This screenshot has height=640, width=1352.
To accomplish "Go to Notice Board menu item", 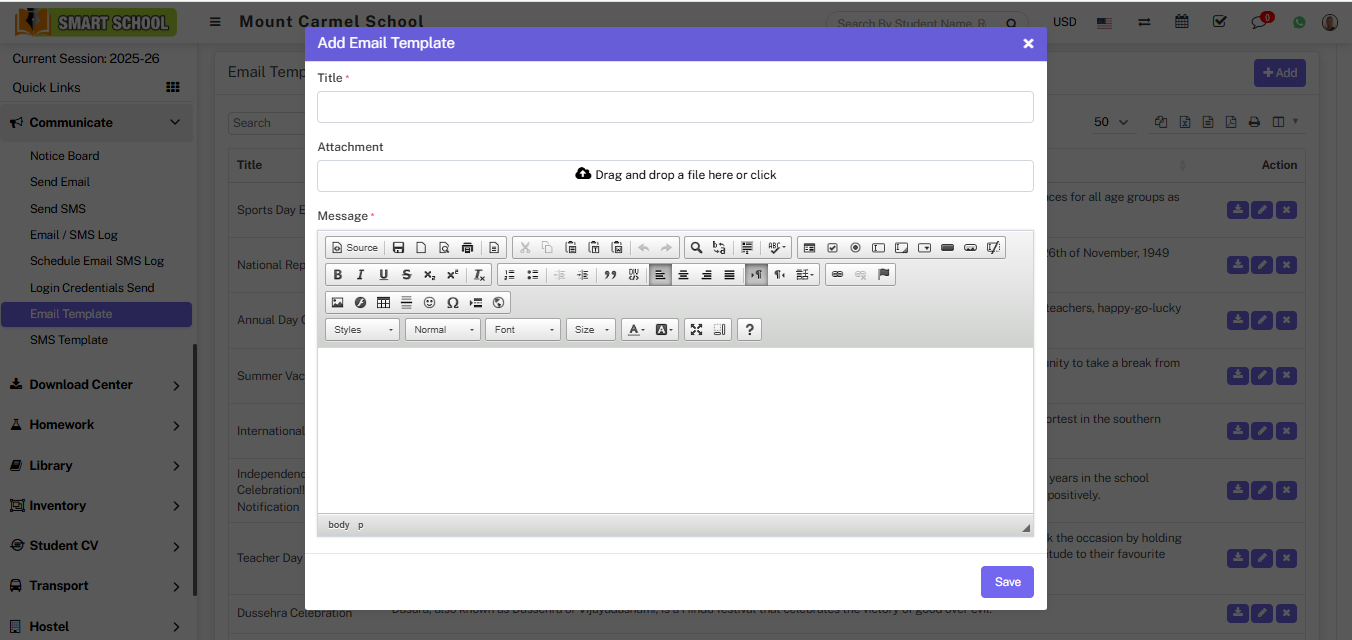I will click(64, 156).
